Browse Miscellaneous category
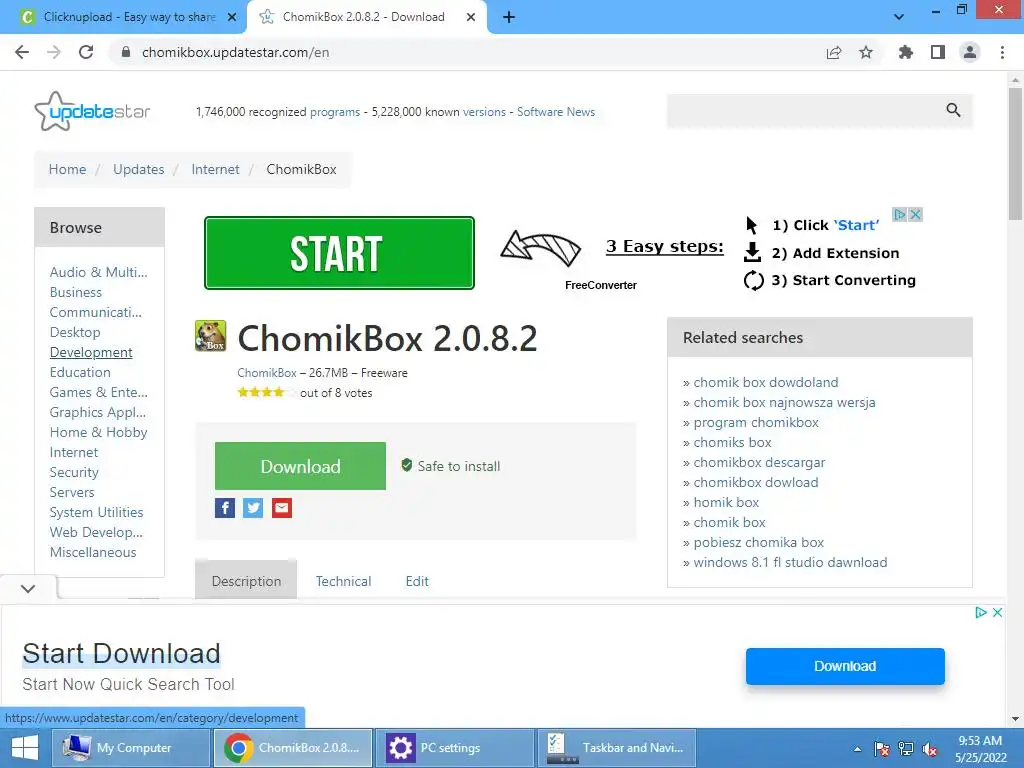This screenshot has height=768, width=1024. (93, 552)
